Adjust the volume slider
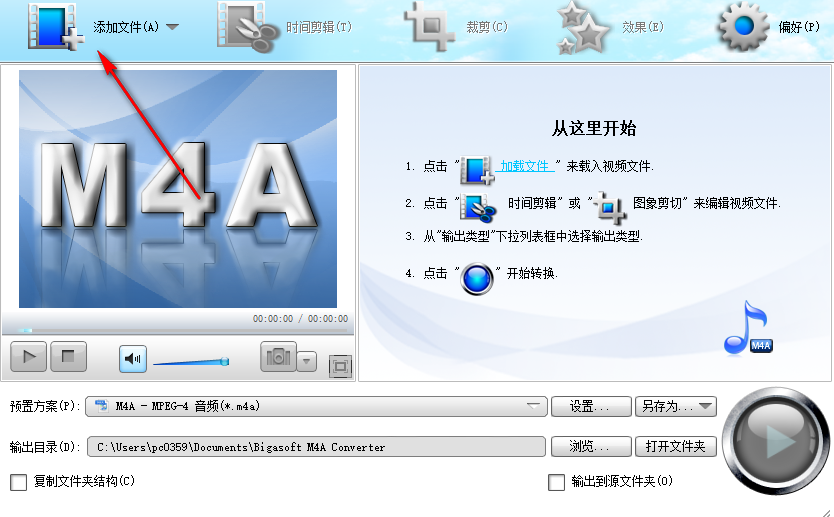 tap(191, 362)
